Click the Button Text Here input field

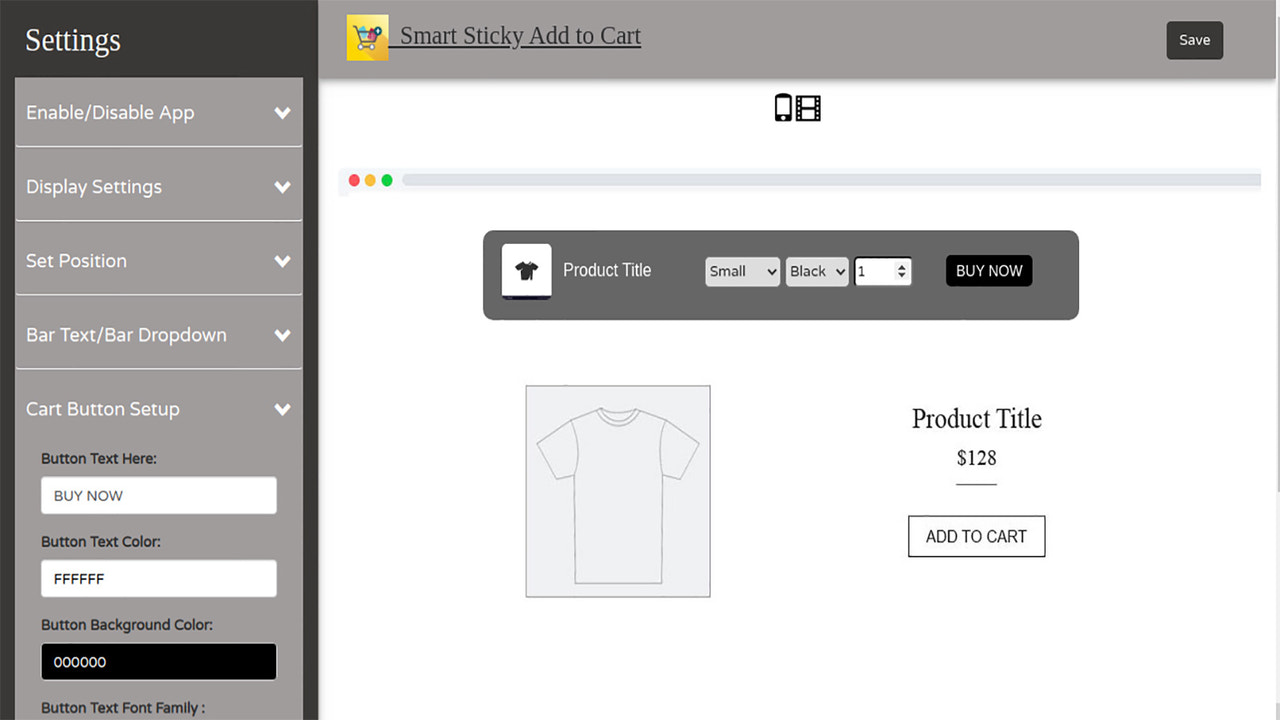158,495
